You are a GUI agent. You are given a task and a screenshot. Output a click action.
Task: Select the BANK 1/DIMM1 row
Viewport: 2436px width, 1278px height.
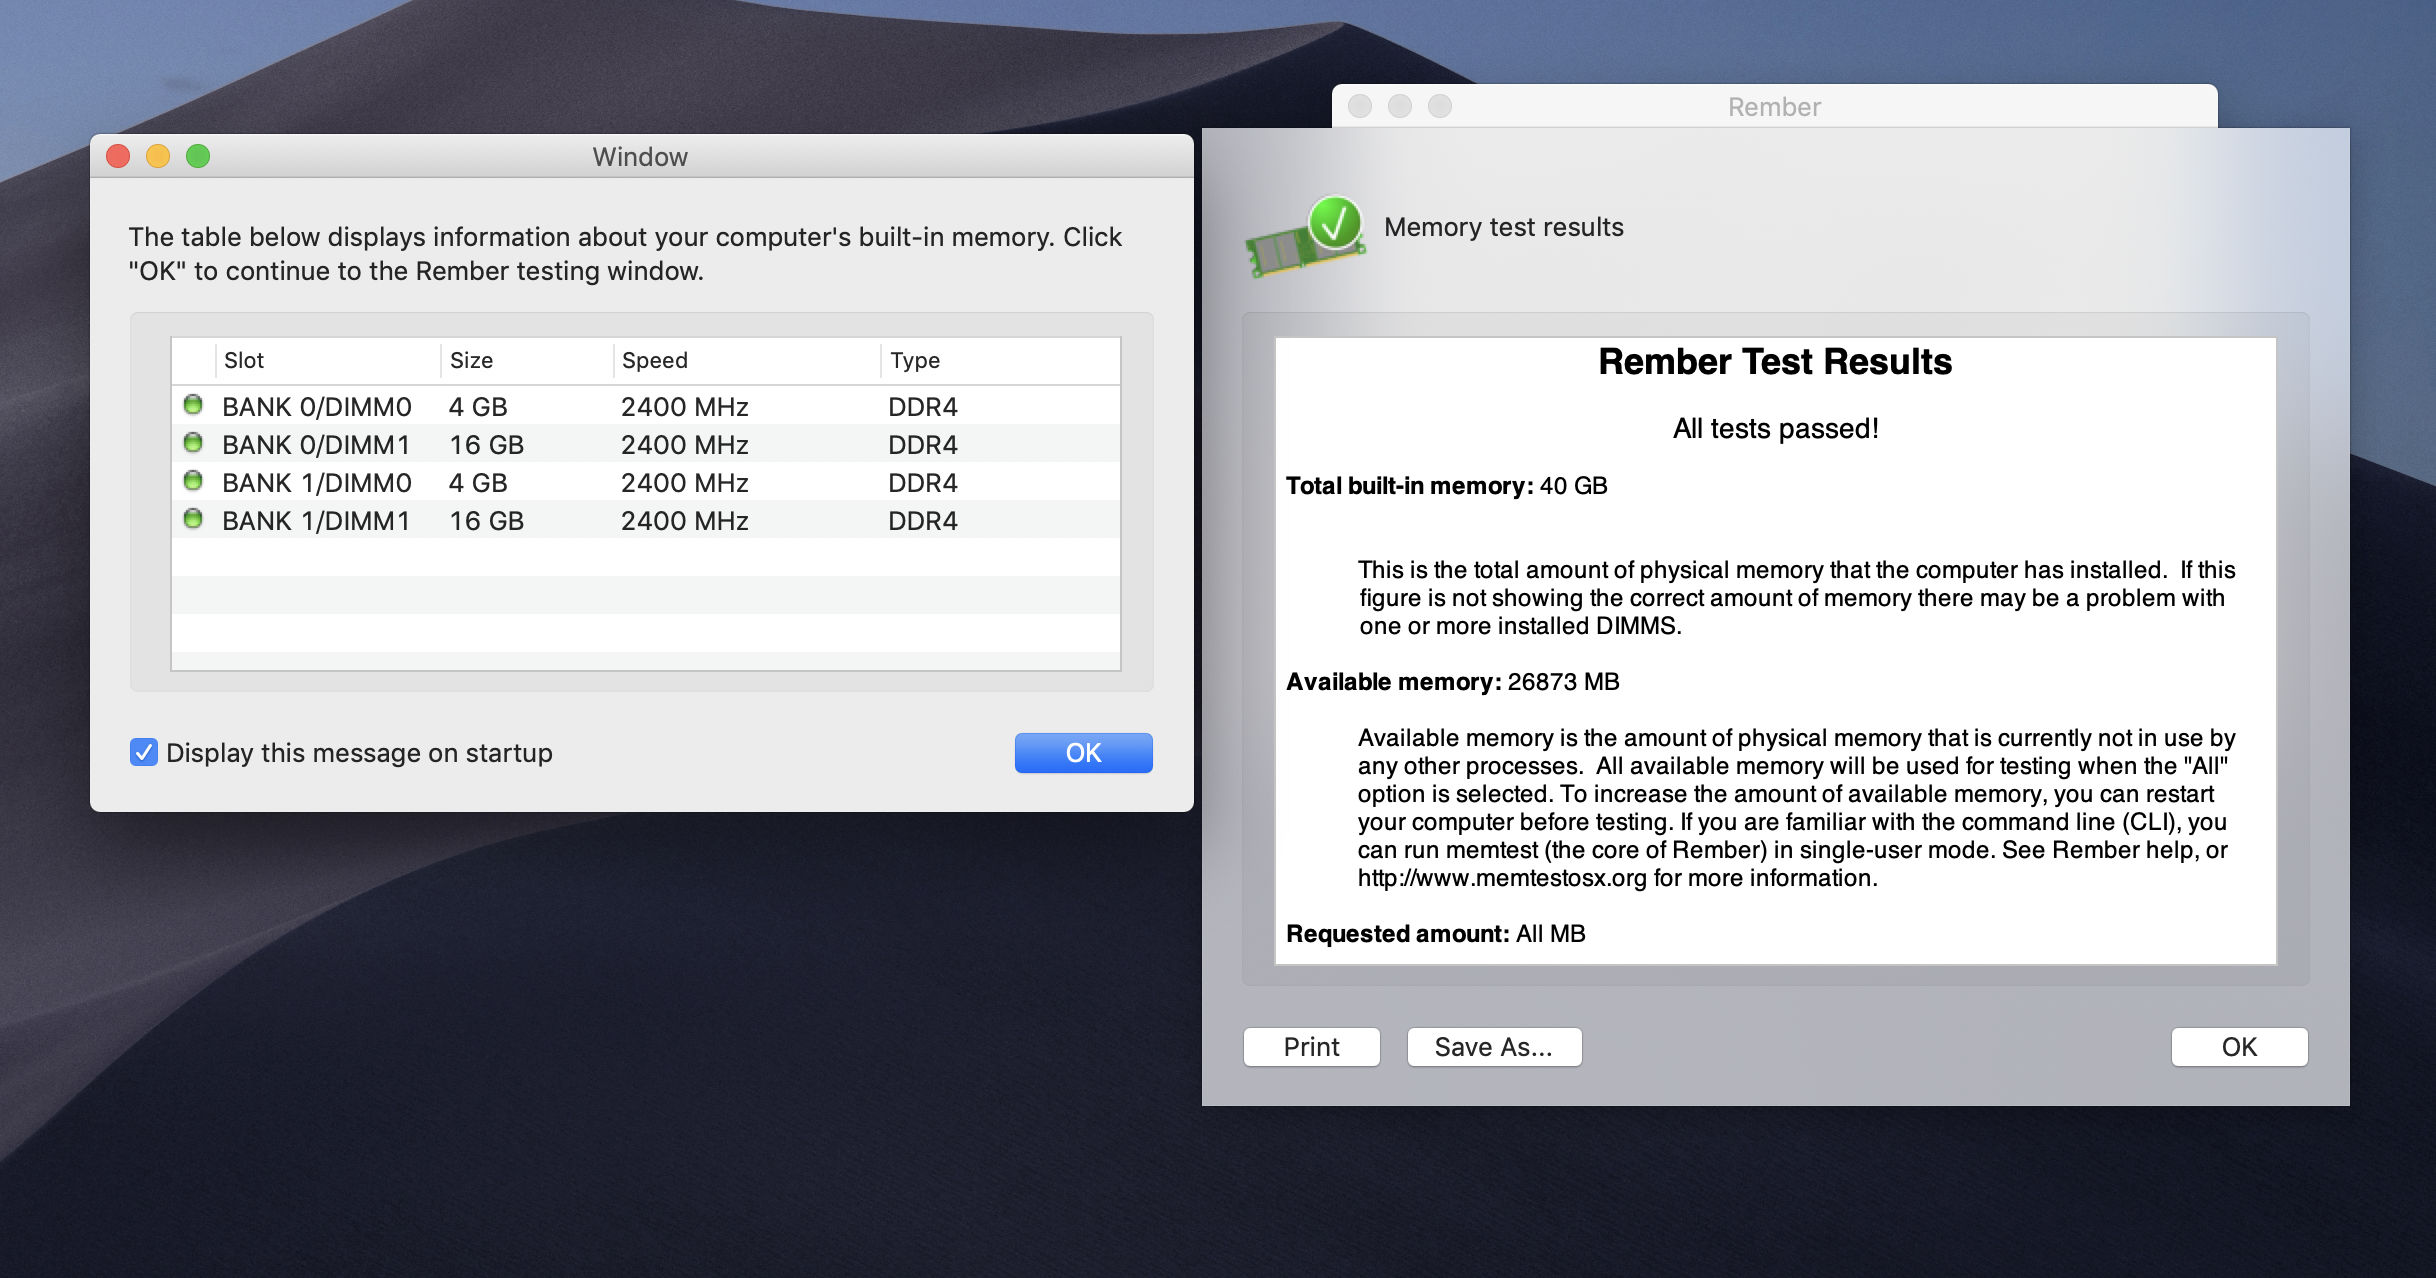(646, 520)
